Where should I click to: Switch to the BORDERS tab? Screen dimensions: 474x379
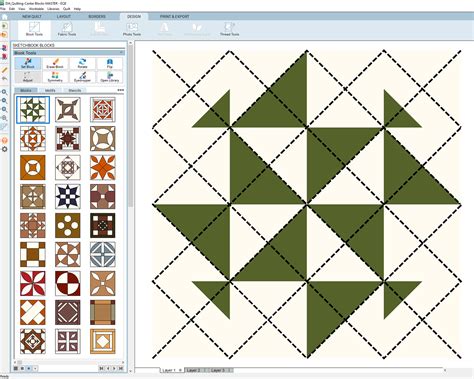click(97, 16)
